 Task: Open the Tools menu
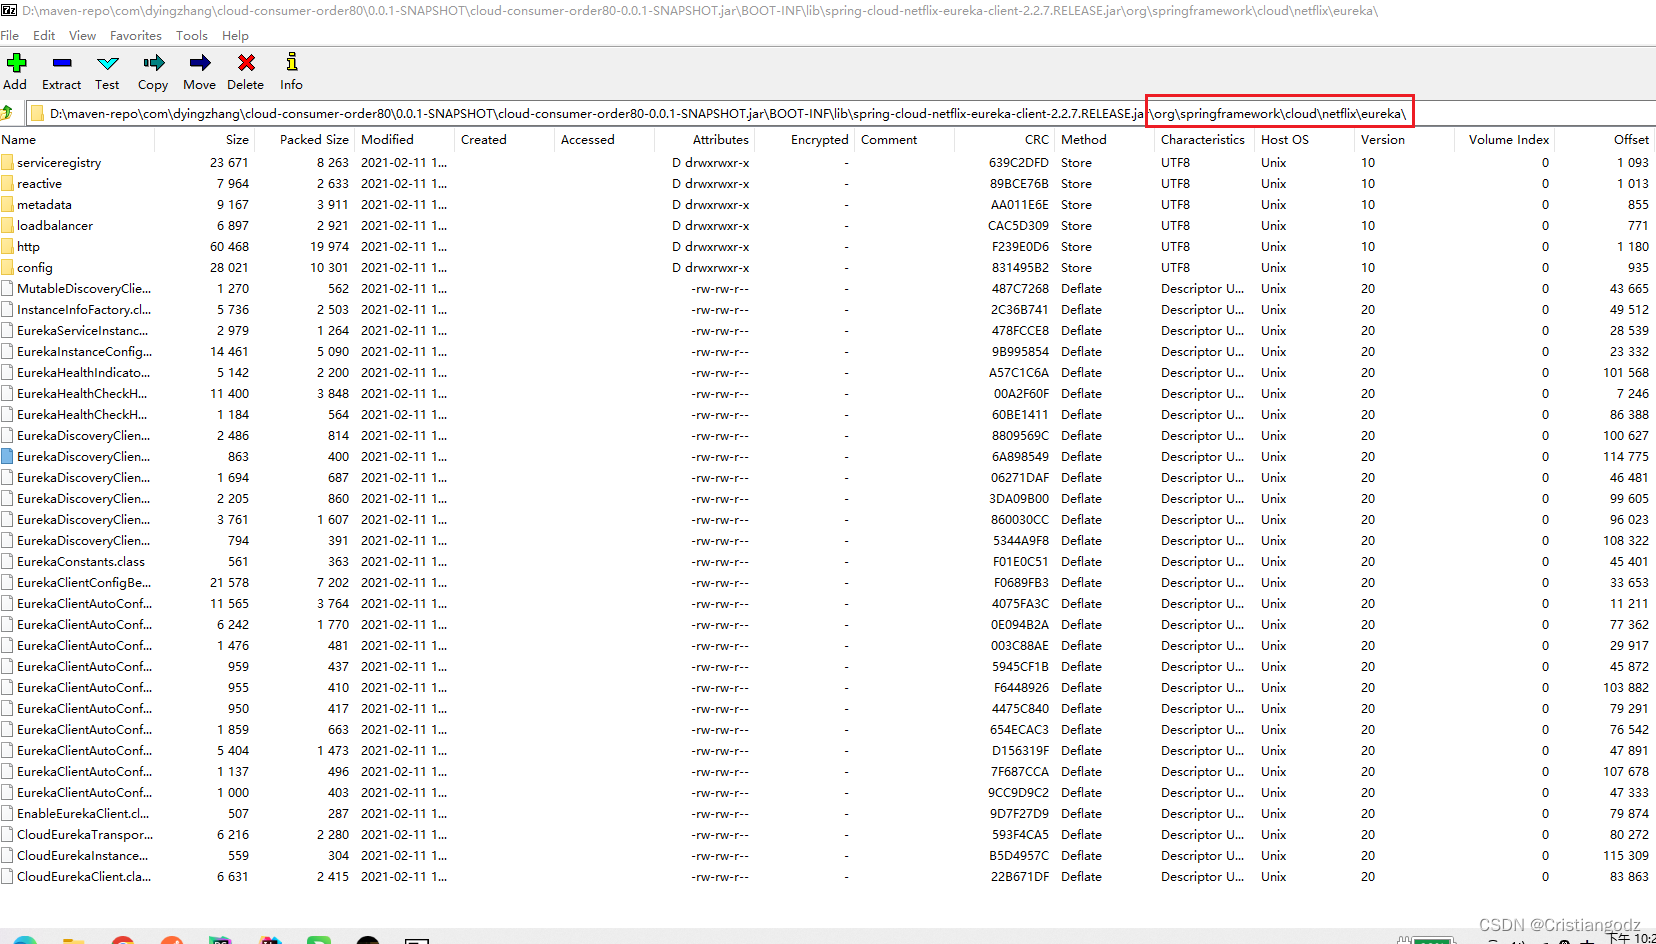click(192, 36)
